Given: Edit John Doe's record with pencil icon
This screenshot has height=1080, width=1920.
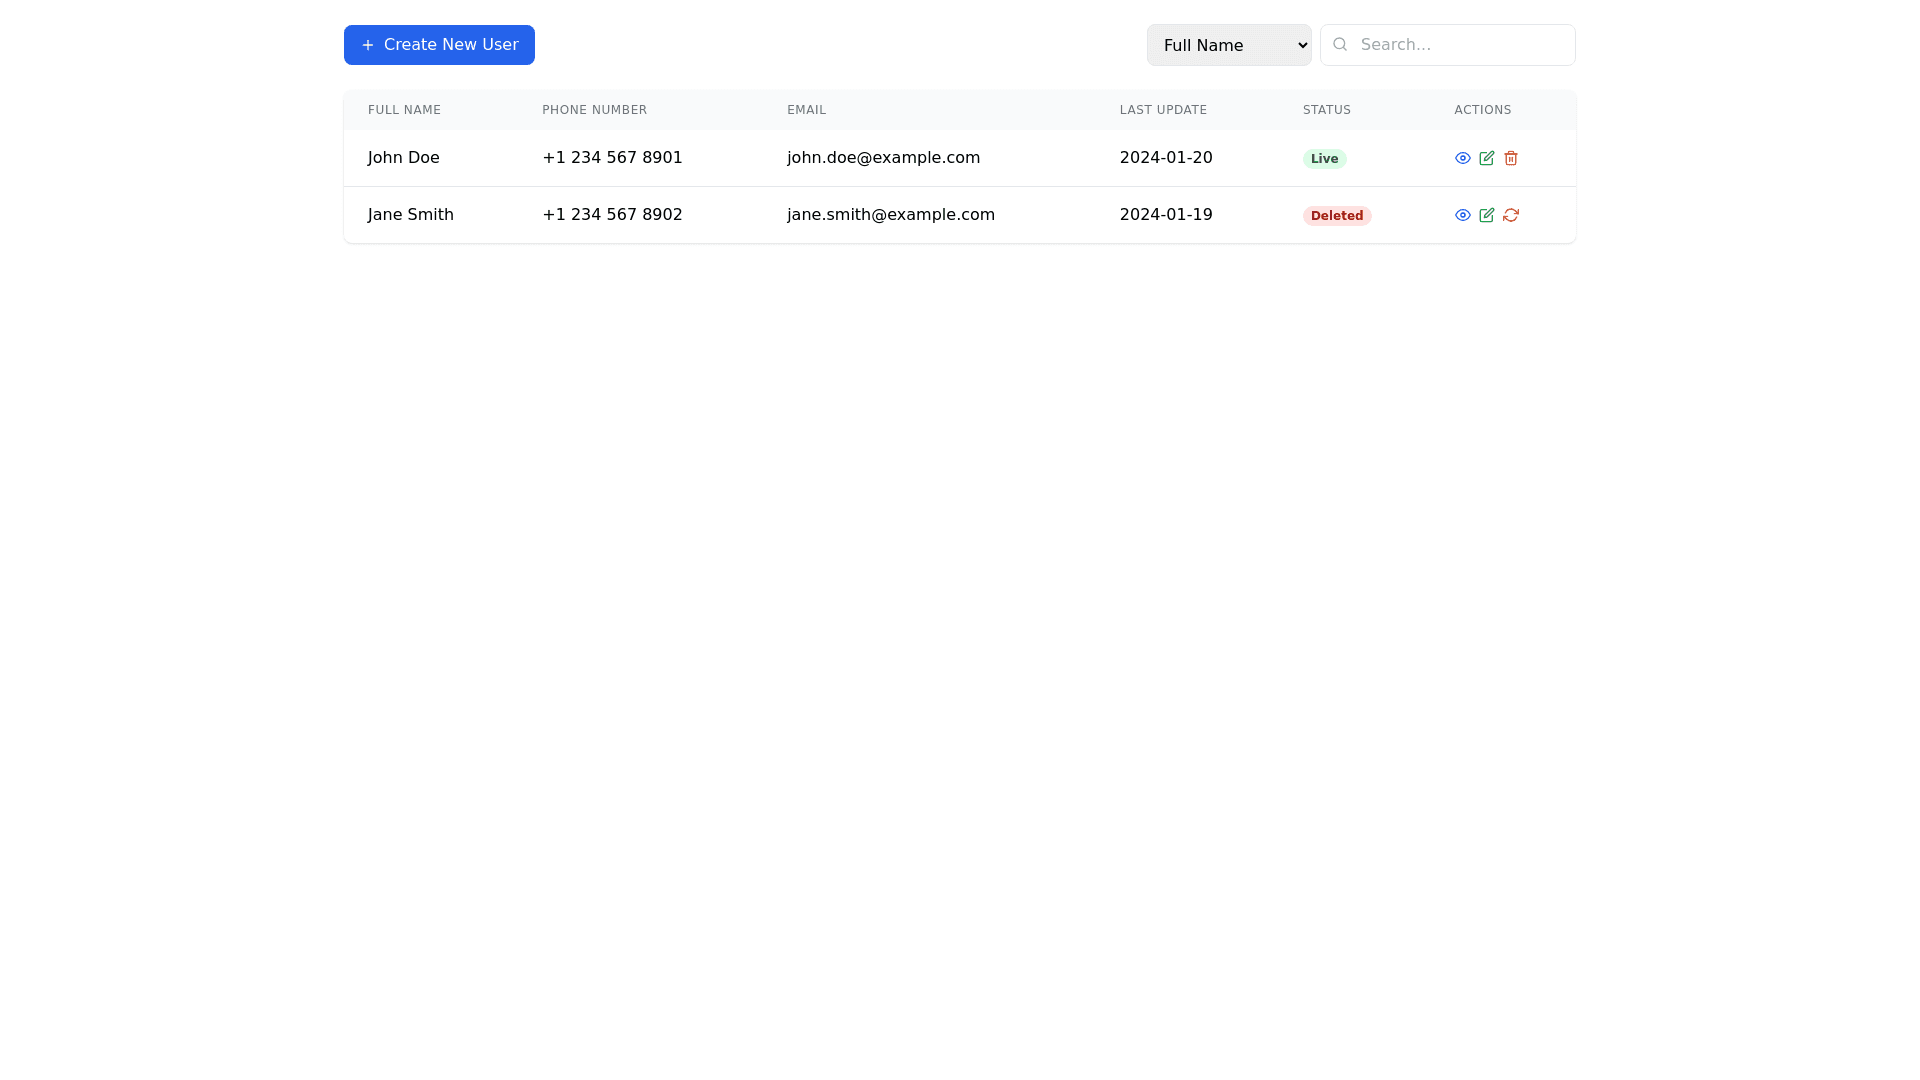Looking at the screenshot, I should point(1486,158).
